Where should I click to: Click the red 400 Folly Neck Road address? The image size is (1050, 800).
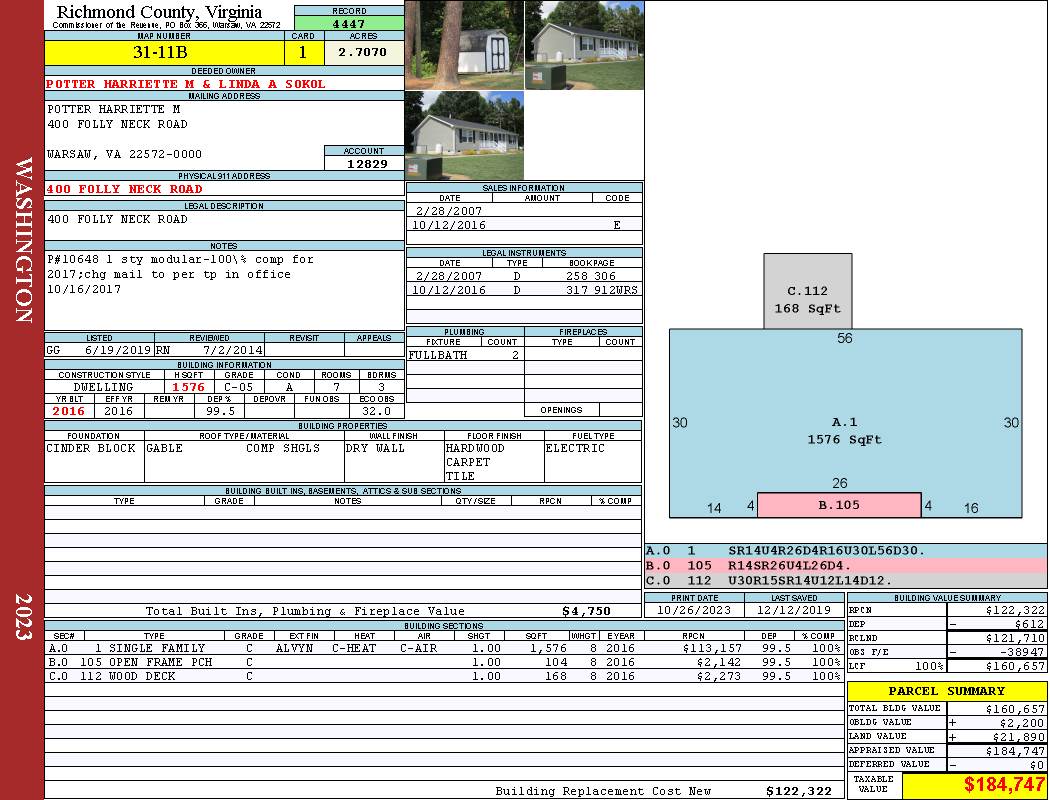click(x=125, y=189)
